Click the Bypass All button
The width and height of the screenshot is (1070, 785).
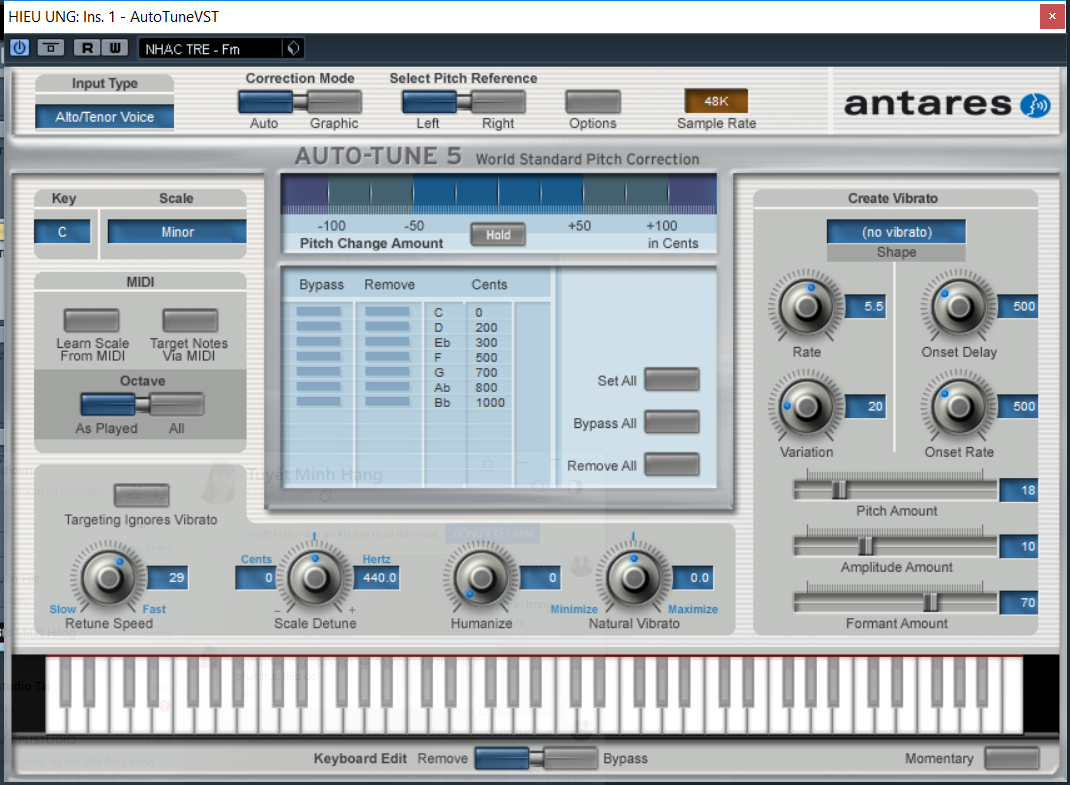tap(672, 422)
